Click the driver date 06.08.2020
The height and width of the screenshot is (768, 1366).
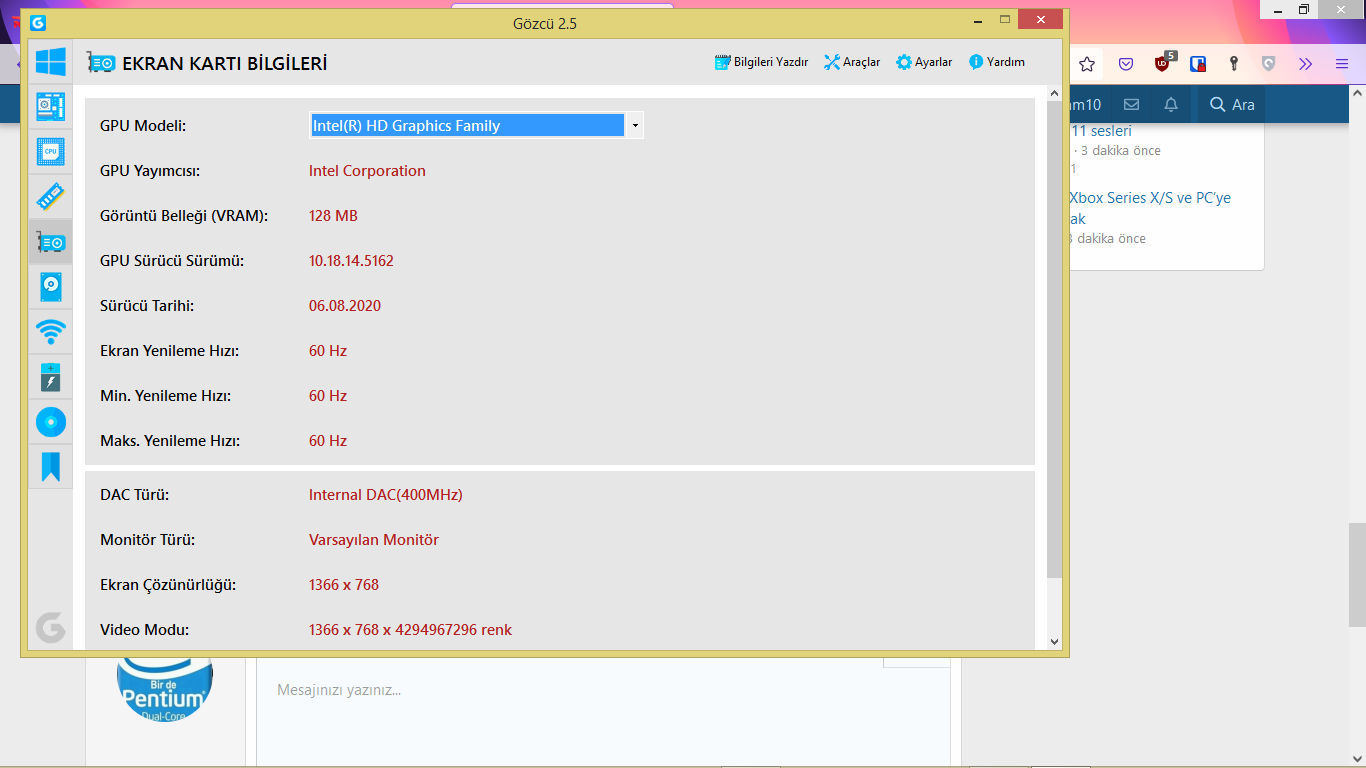point(345,306)
